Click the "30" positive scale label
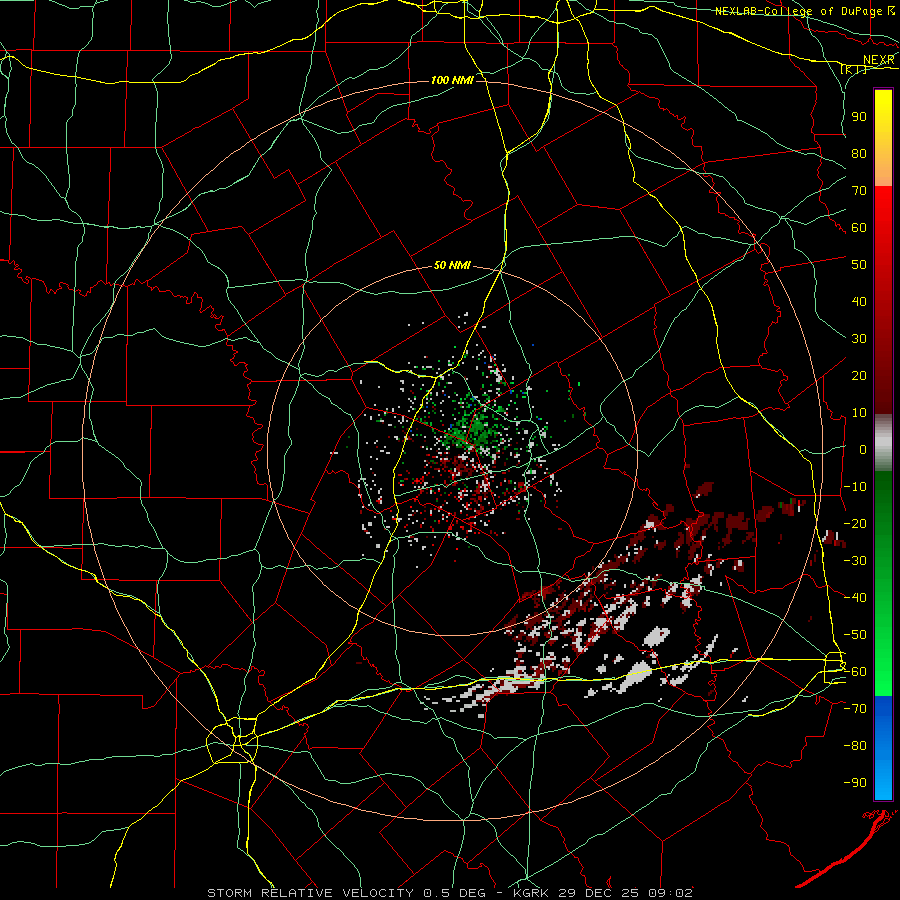Viewport: 900px width, 900px height. click(859, 339)
